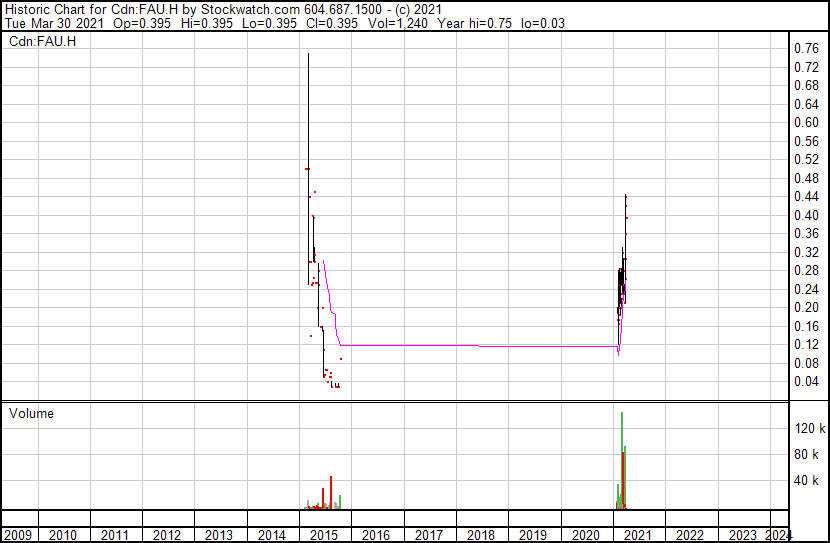
Task: Click the 2013 year label
Action: point(219,535)
